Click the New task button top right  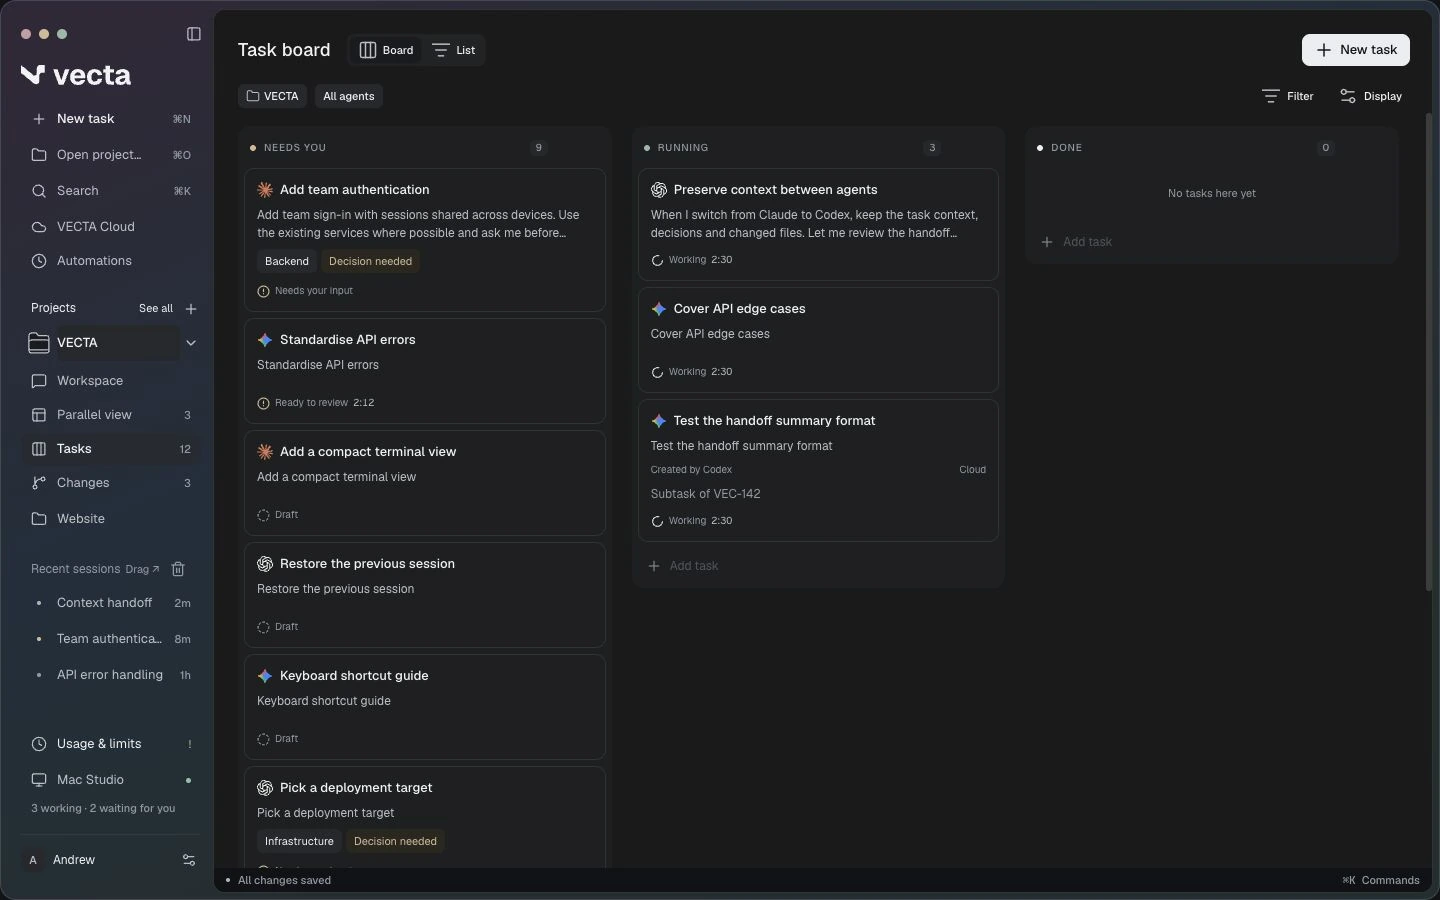pos(1356,50)
